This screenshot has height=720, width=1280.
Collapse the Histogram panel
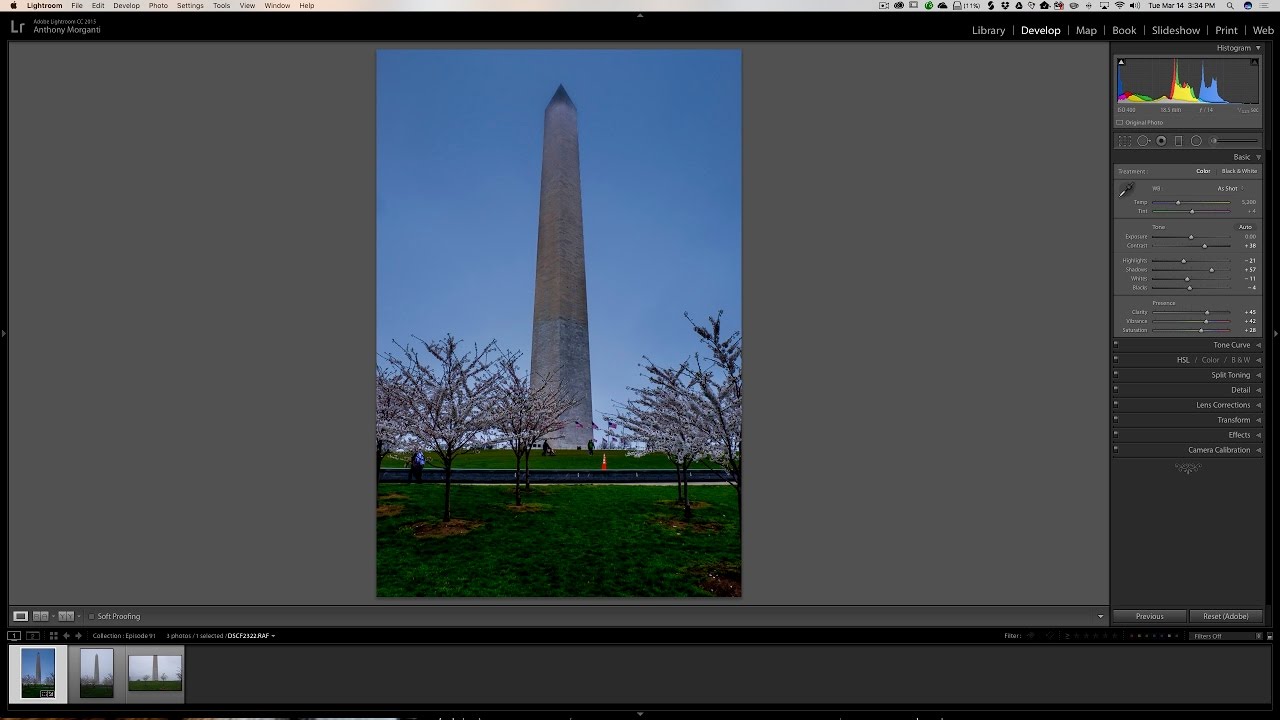tap(1258, 48)
